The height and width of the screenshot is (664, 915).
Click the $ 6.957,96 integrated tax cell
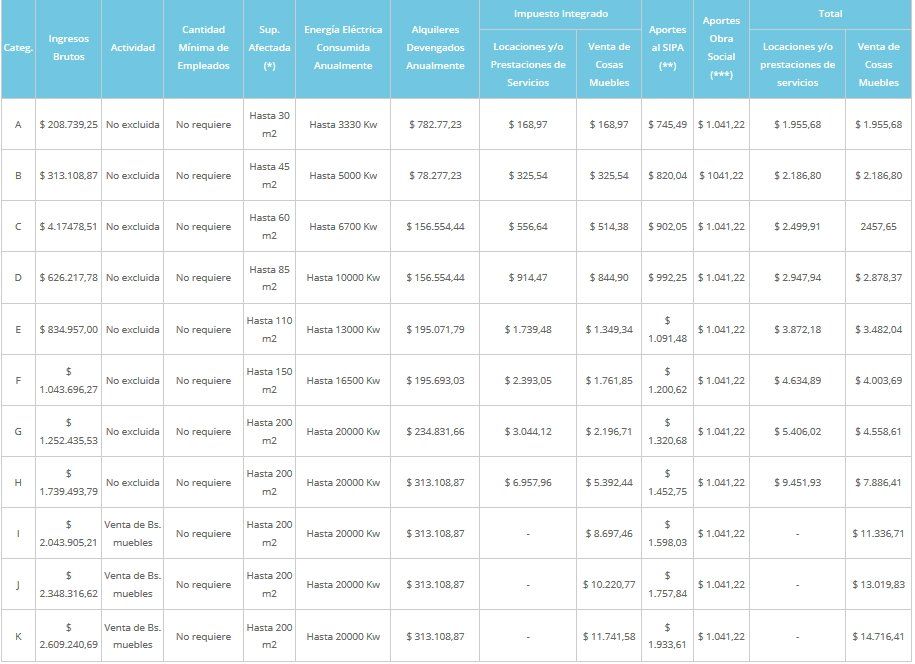click(527, 483)
